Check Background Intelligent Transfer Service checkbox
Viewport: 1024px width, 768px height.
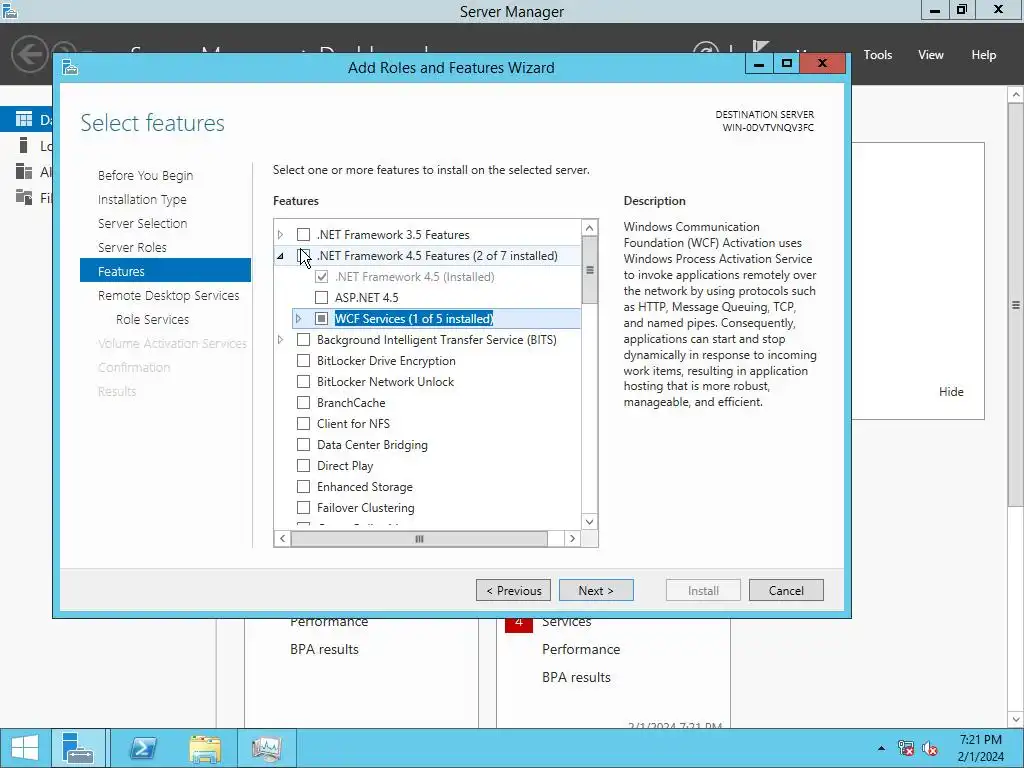coord(303,340)
